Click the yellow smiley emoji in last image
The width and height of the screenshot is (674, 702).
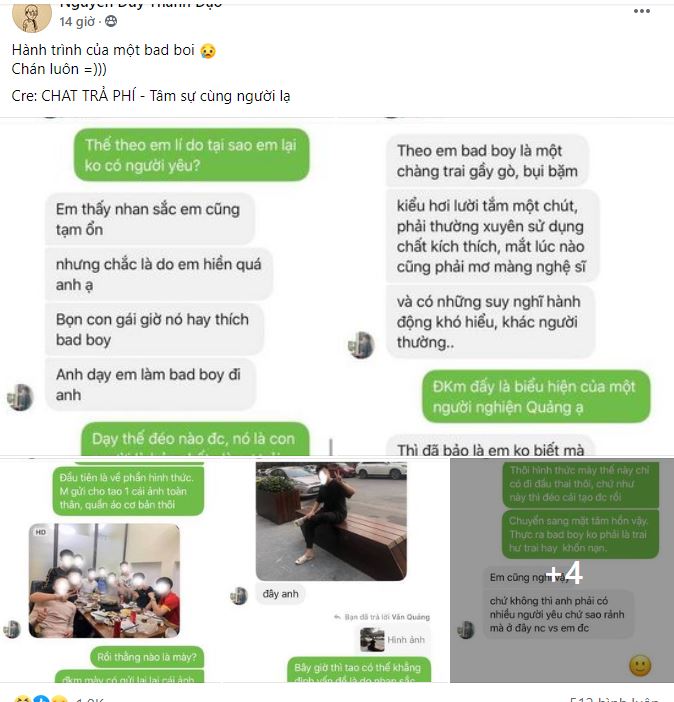pos(640,665)
